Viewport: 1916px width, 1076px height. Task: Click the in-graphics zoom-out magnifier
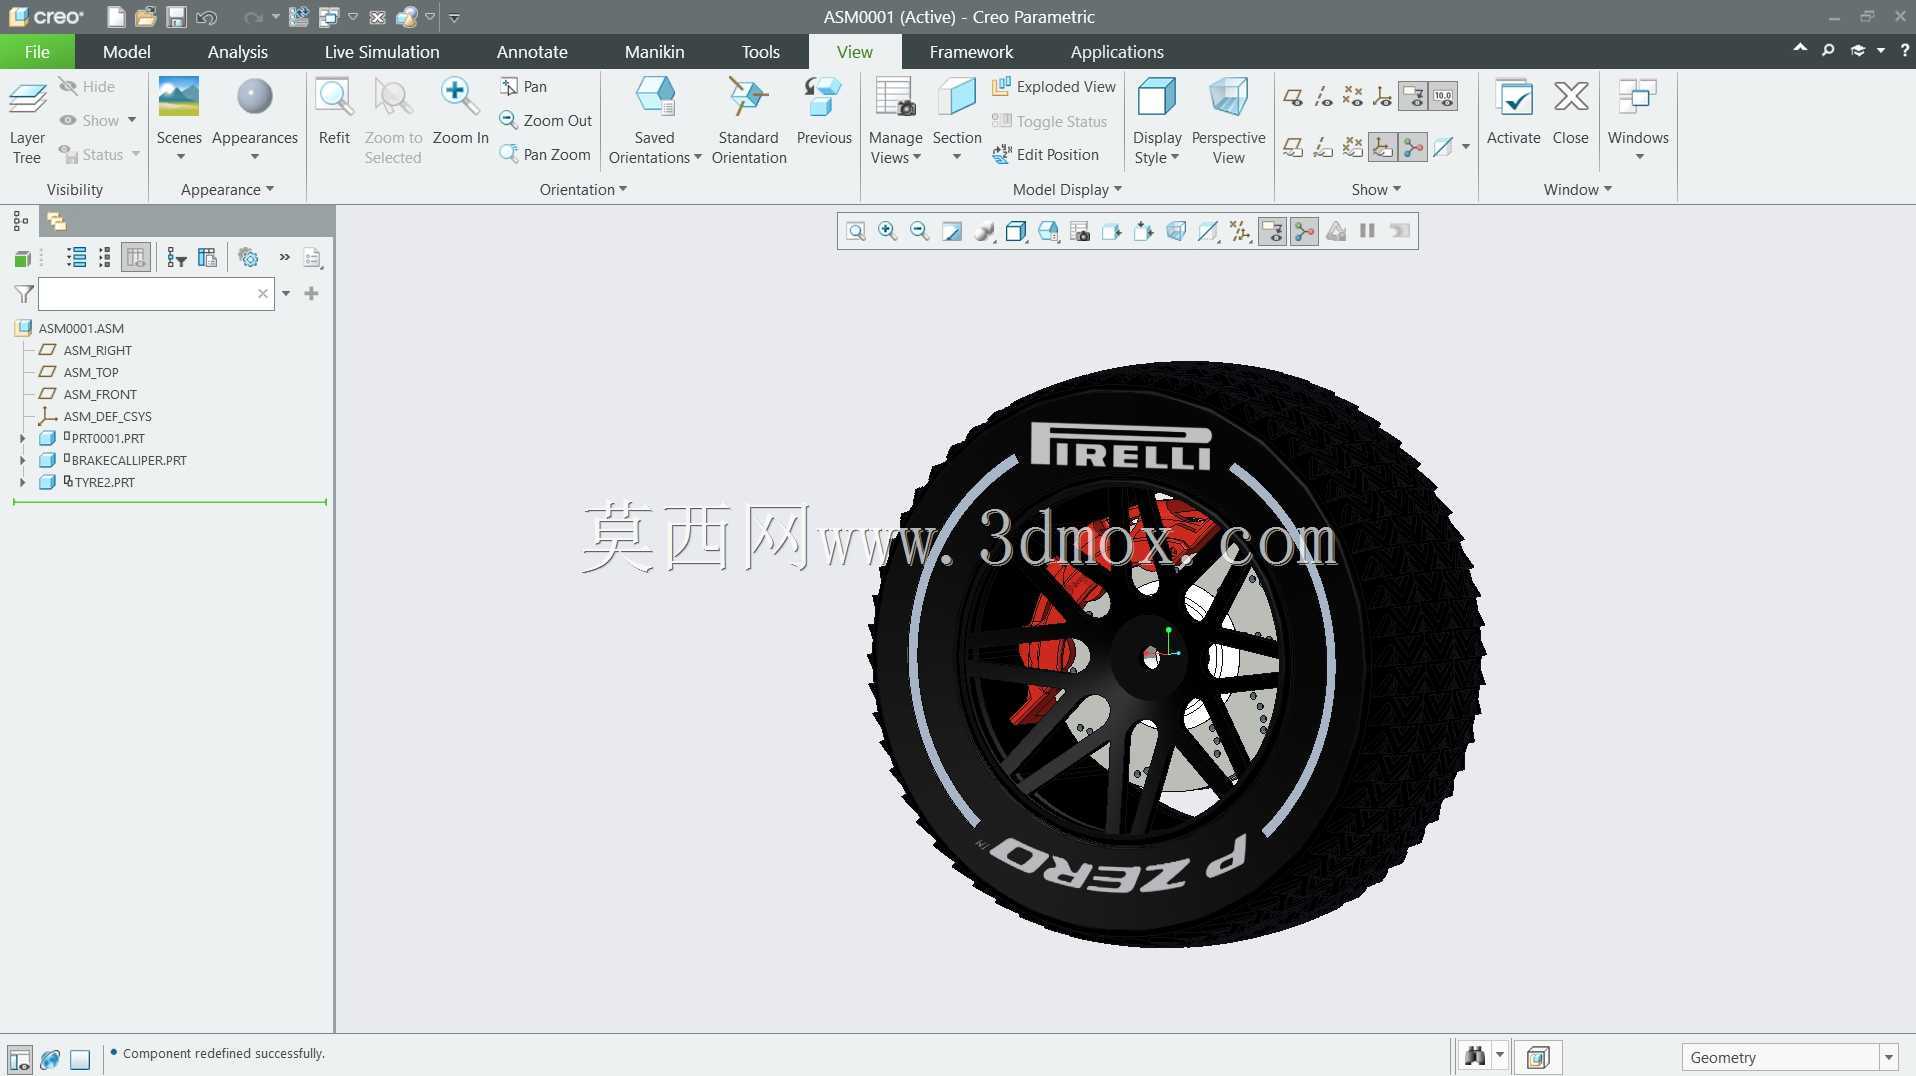[919, 232]
